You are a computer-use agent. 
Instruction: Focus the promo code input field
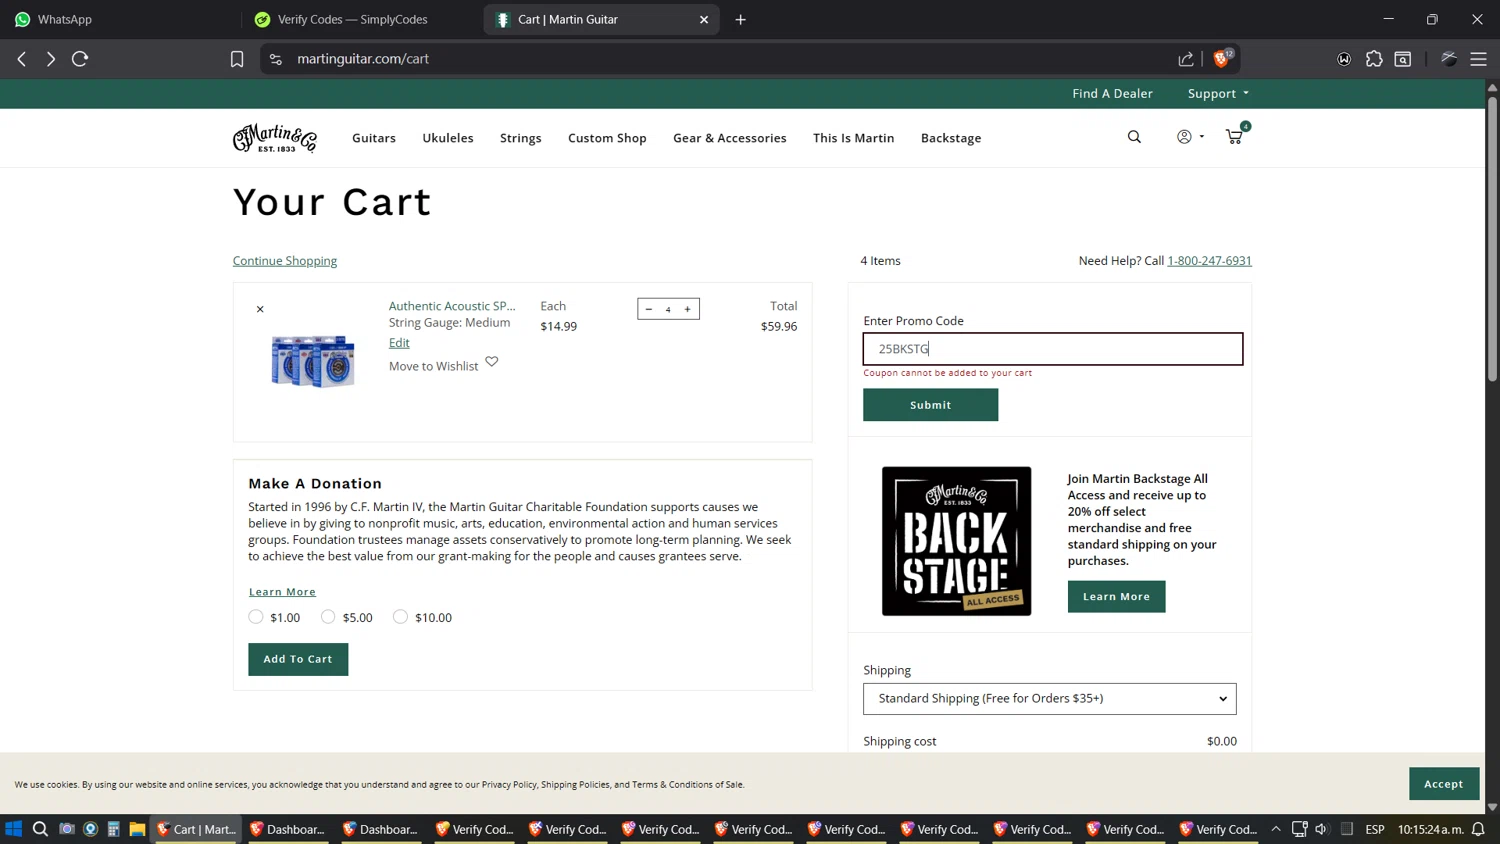coord(1053,349)
